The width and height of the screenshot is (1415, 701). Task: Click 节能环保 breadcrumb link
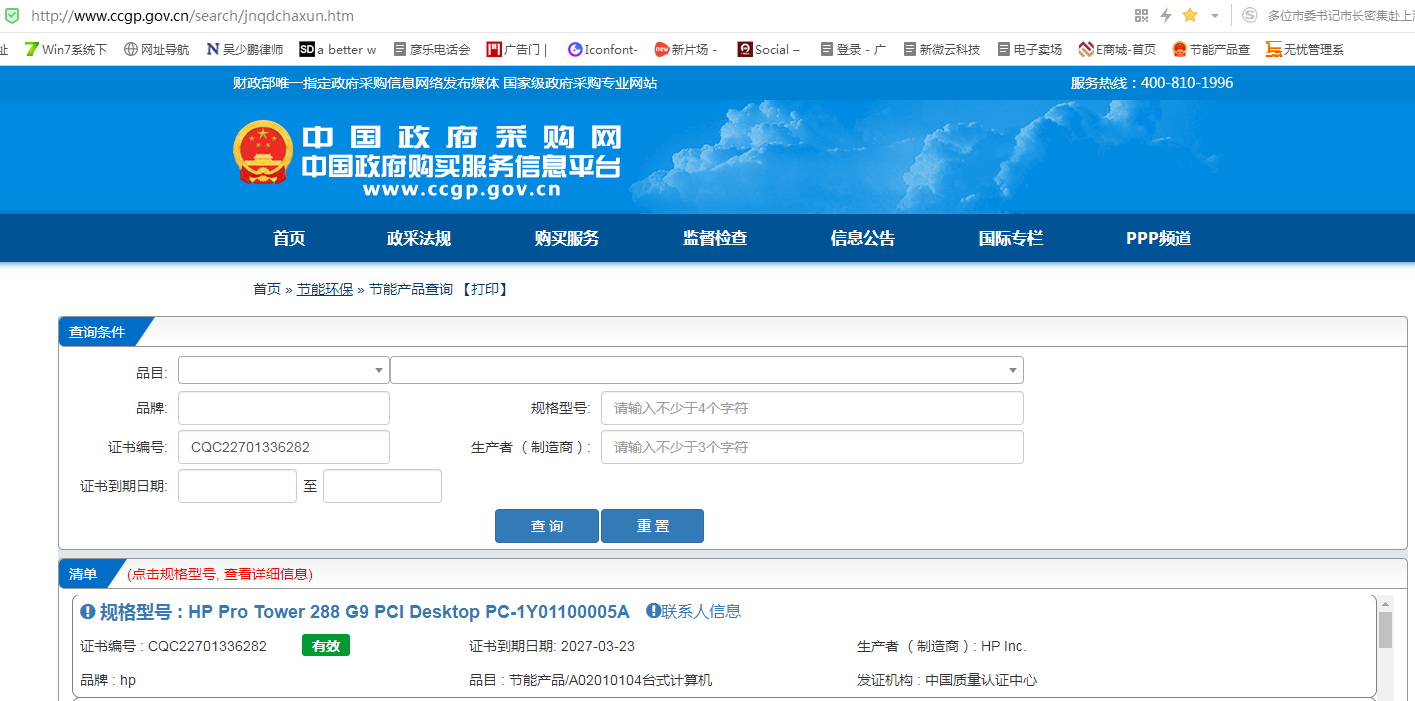[325, 289]
